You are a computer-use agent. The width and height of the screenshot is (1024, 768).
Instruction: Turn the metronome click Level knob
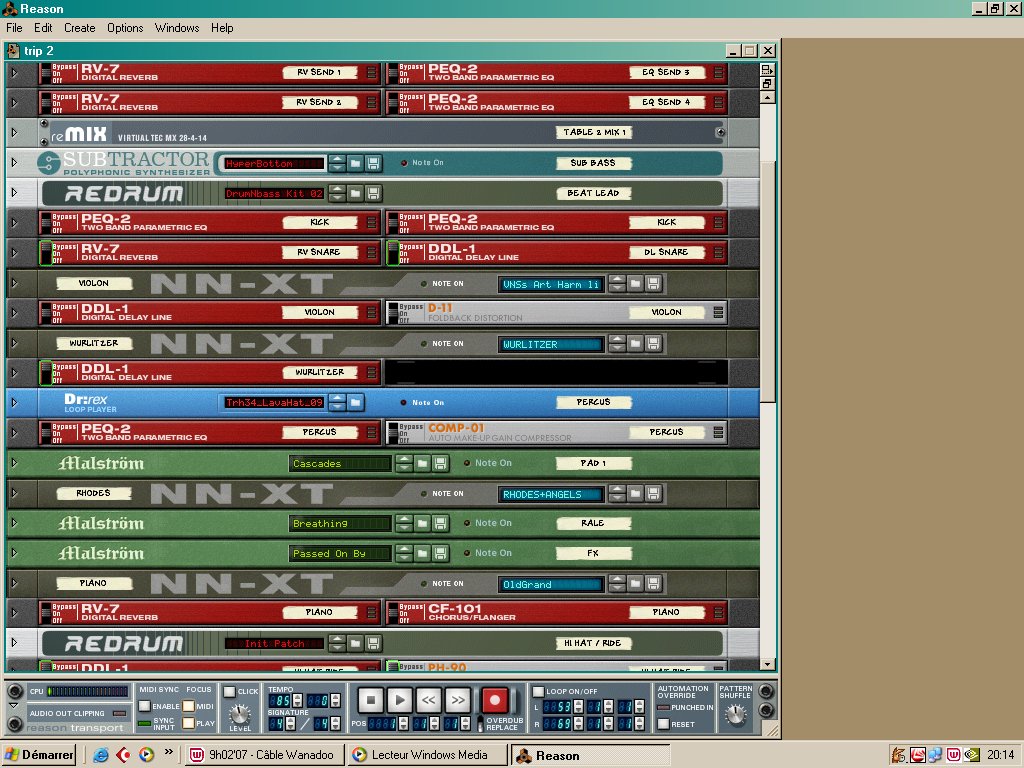pos(240,713)
